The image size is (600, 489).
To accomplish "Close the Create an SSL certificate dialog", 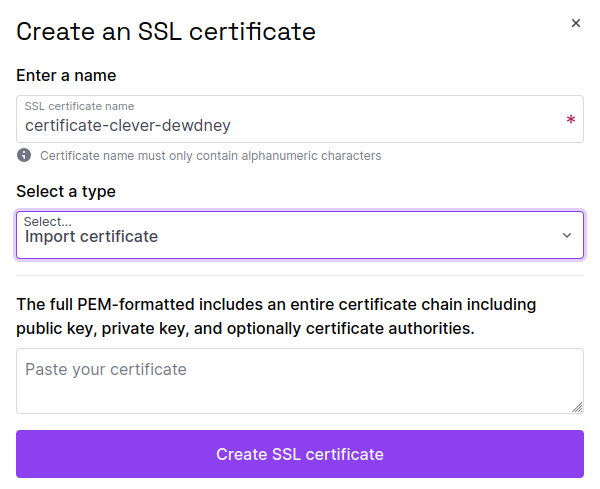I will pyautogui.click(x=575, y=23).
